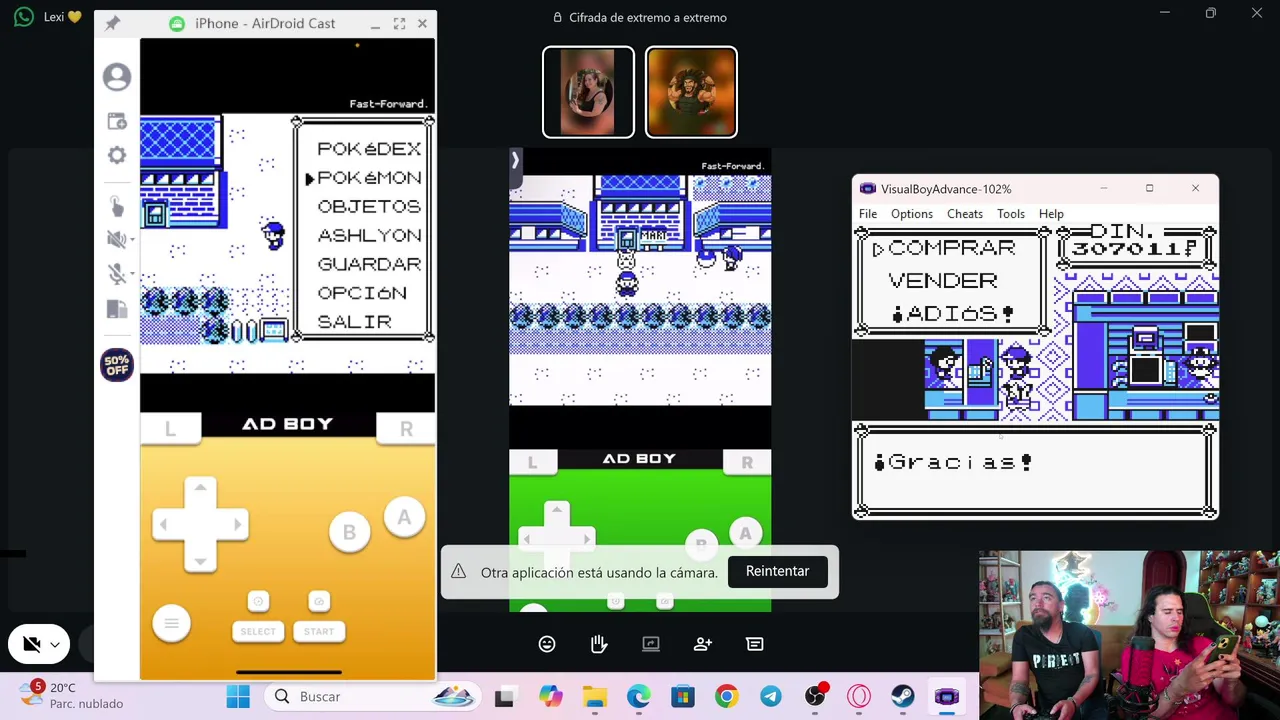Tap the SELECT button on orange emulator

(258, 631)
